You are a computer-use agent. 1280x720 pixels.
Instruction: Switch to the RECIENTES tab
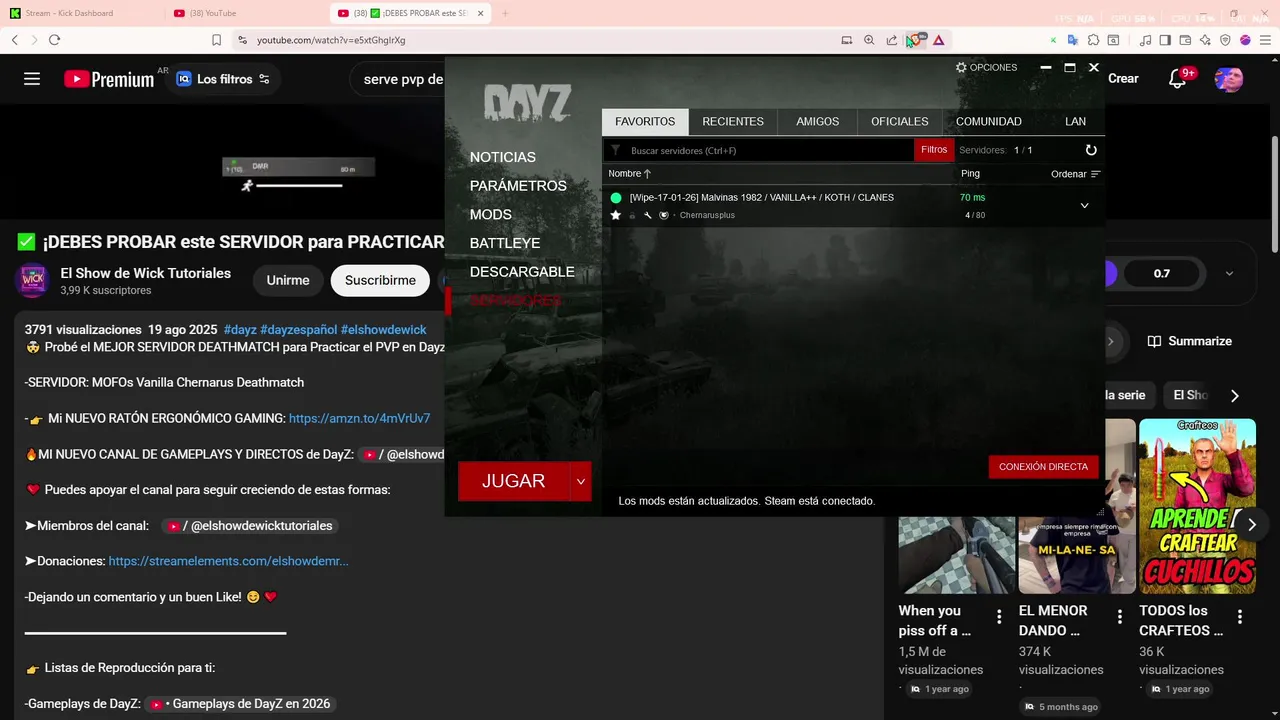tap(733, 122)
